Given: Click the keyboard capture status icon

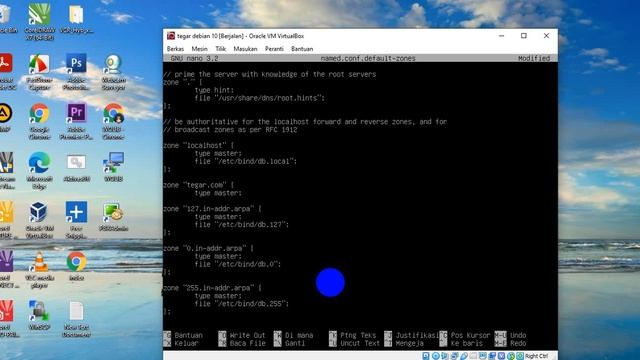Looking at the screenshot, I should (520, 356).
